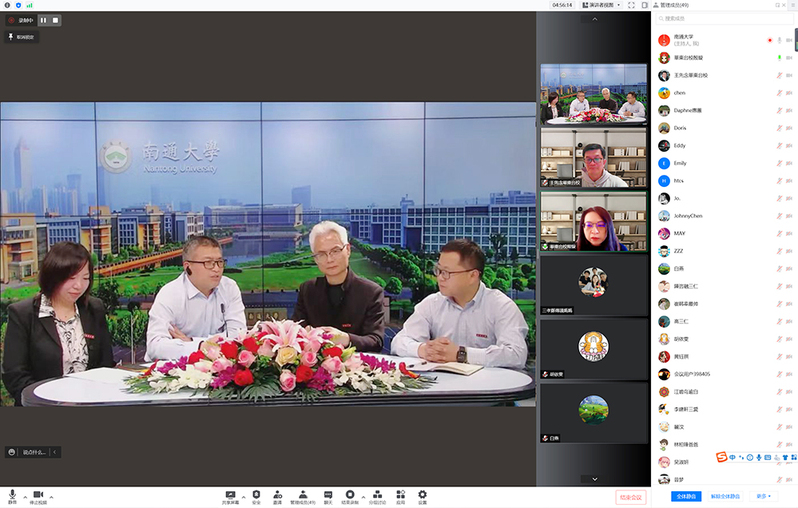This screenshot has width=798, height=508.
Task: Open meeting Settings (设置) gear
Action: click(x=422, y=496)
